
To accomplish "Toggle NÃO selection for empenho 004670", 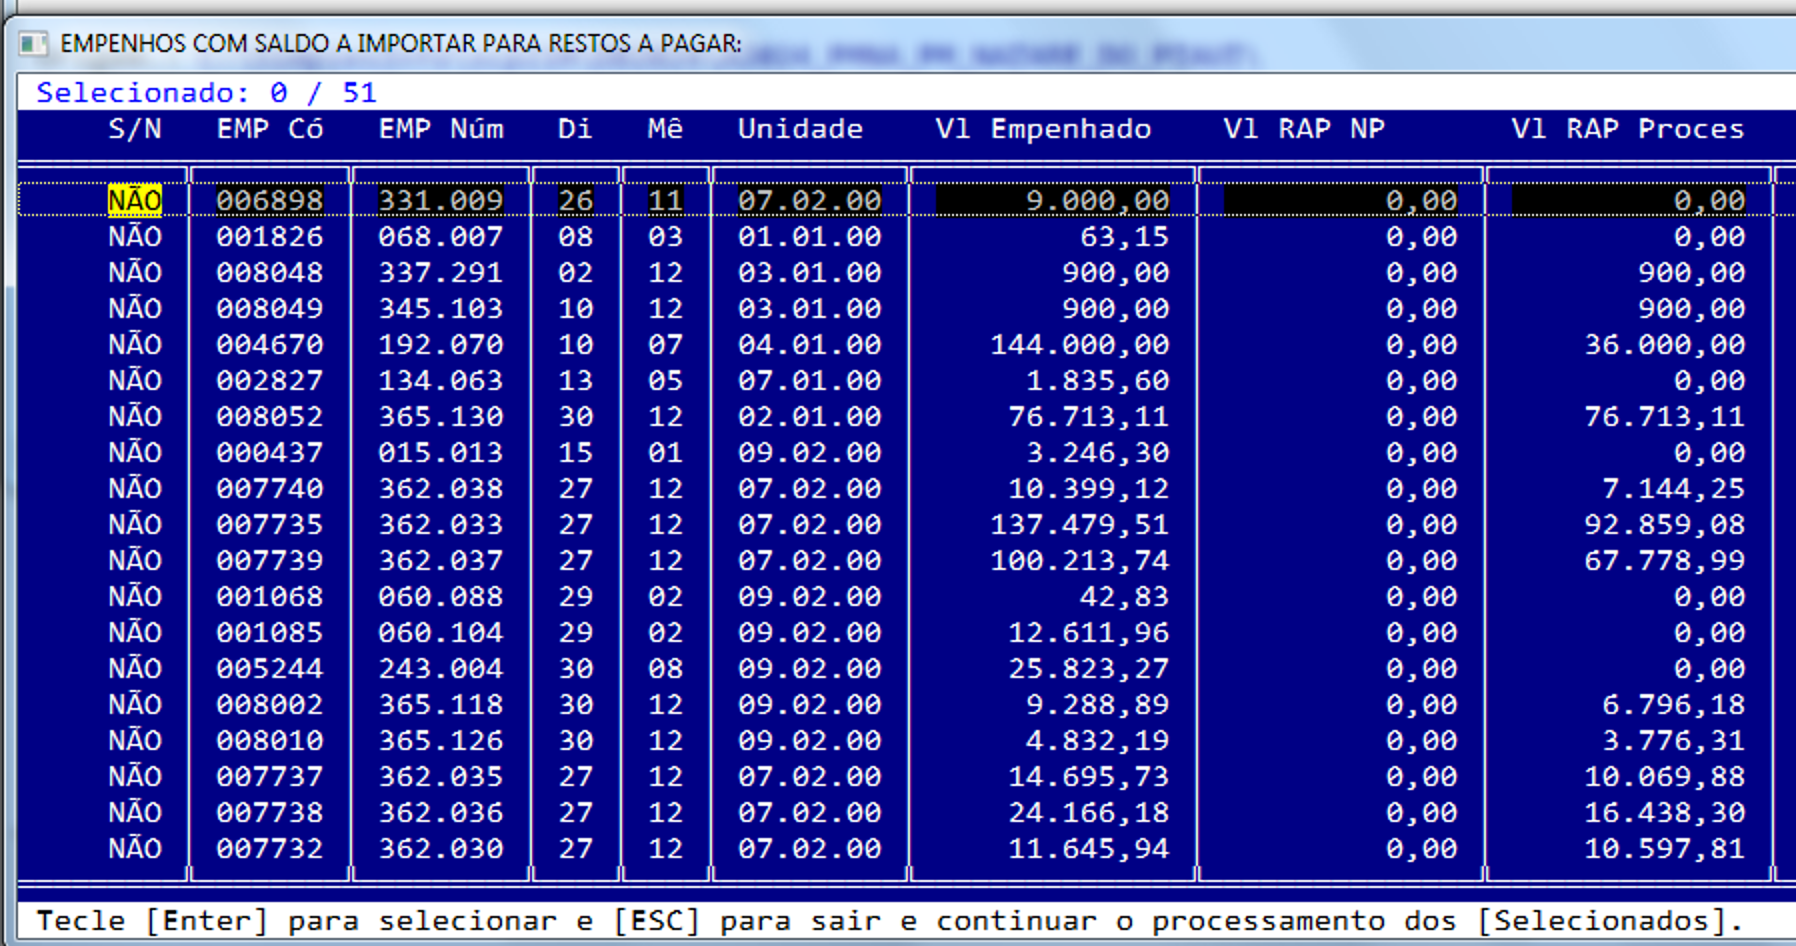I will tap(134, 345).
